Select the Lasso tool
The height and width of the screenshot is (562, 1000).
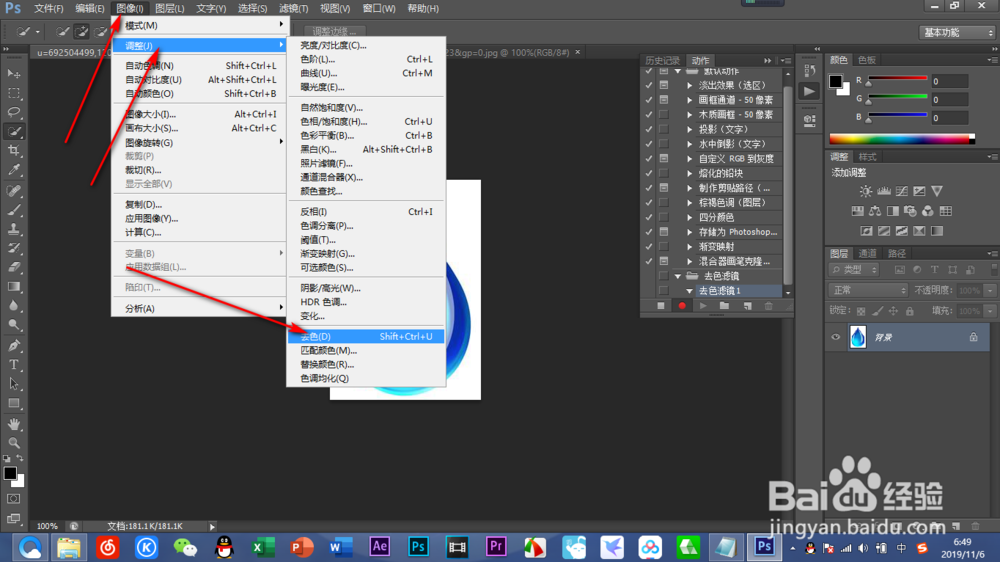13,112
